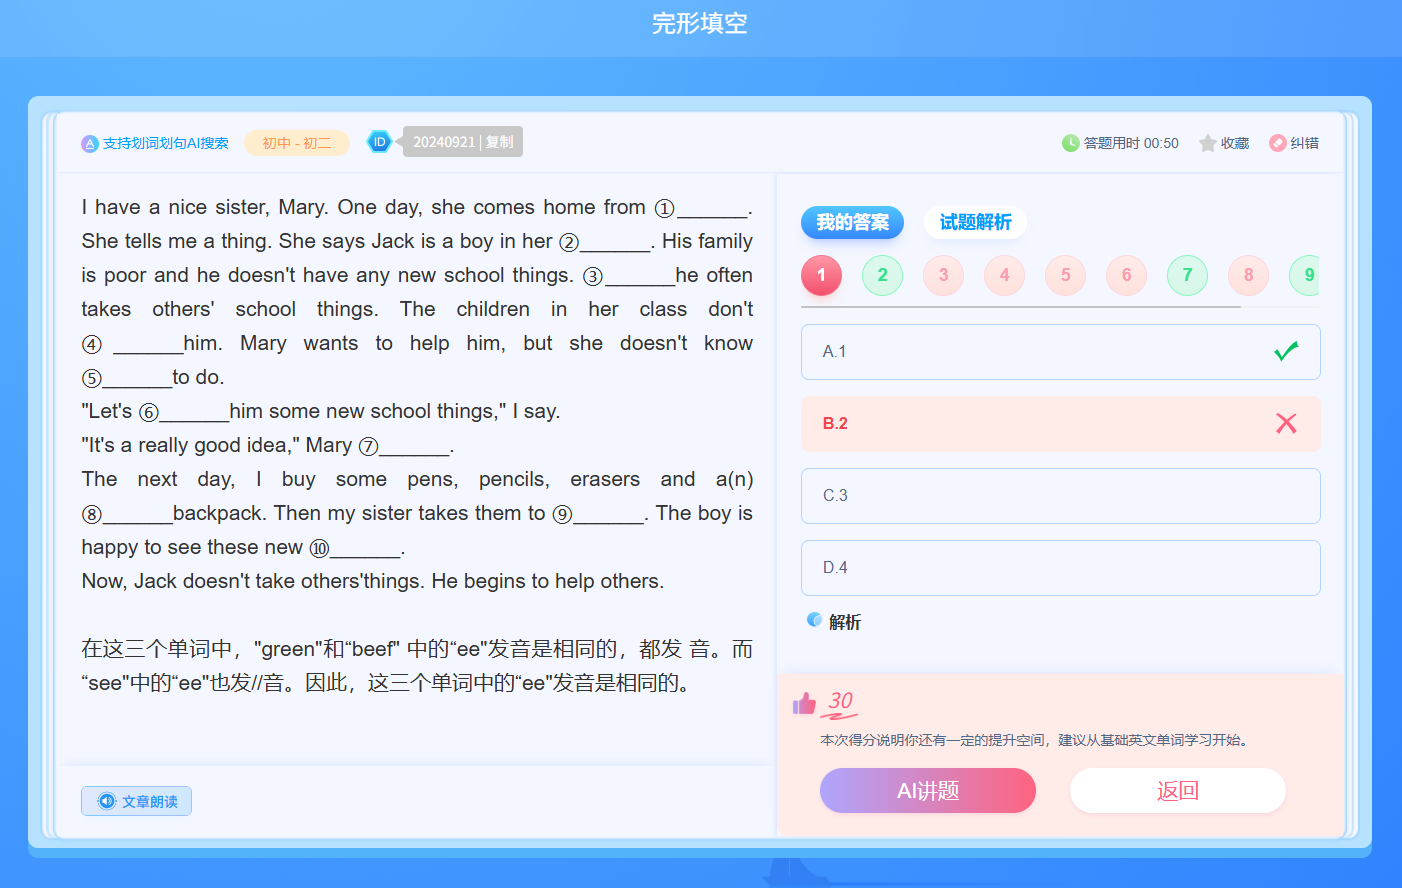Click the thumbs-up score icon
This screenshot has width=1402, height=888.
[x=804, y=704]
